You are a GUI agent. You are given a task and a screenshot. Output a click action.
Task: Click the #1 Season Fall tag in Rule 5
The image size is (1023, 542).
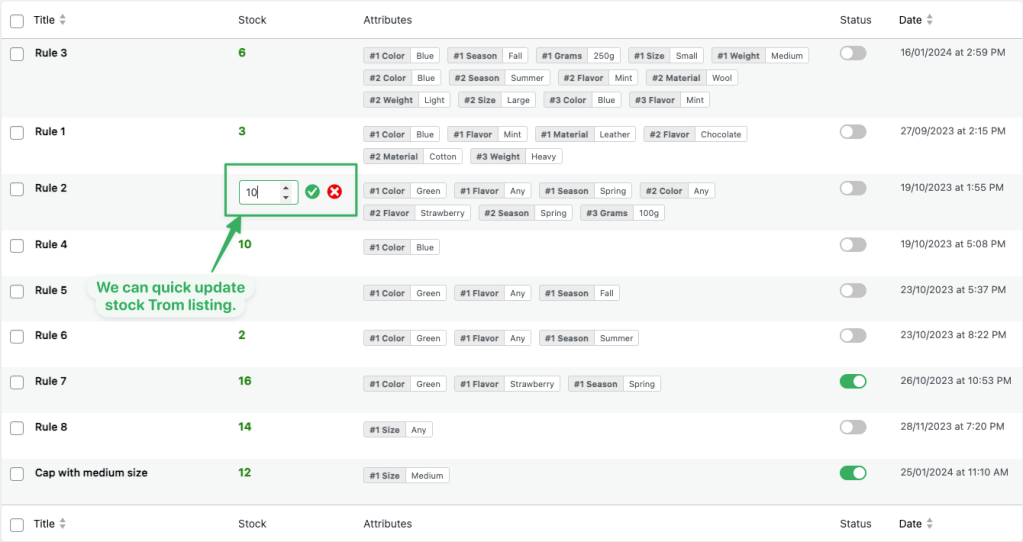point(579,294)
